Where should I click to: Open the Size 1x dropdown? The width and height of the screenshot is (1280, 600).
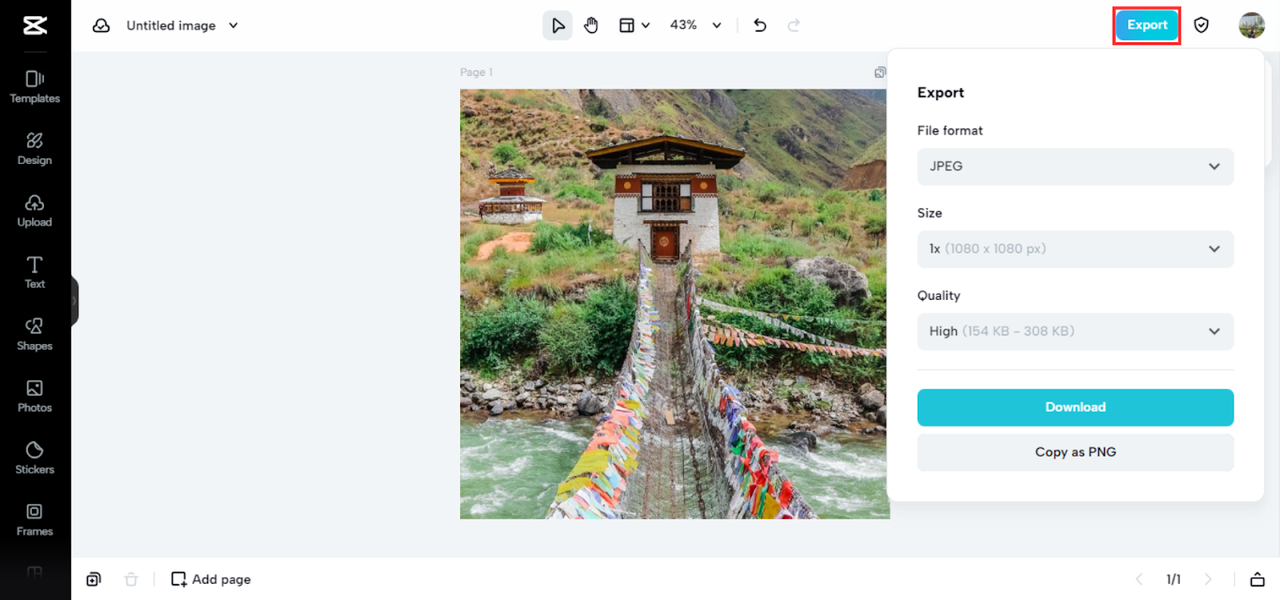[1075, 249]
